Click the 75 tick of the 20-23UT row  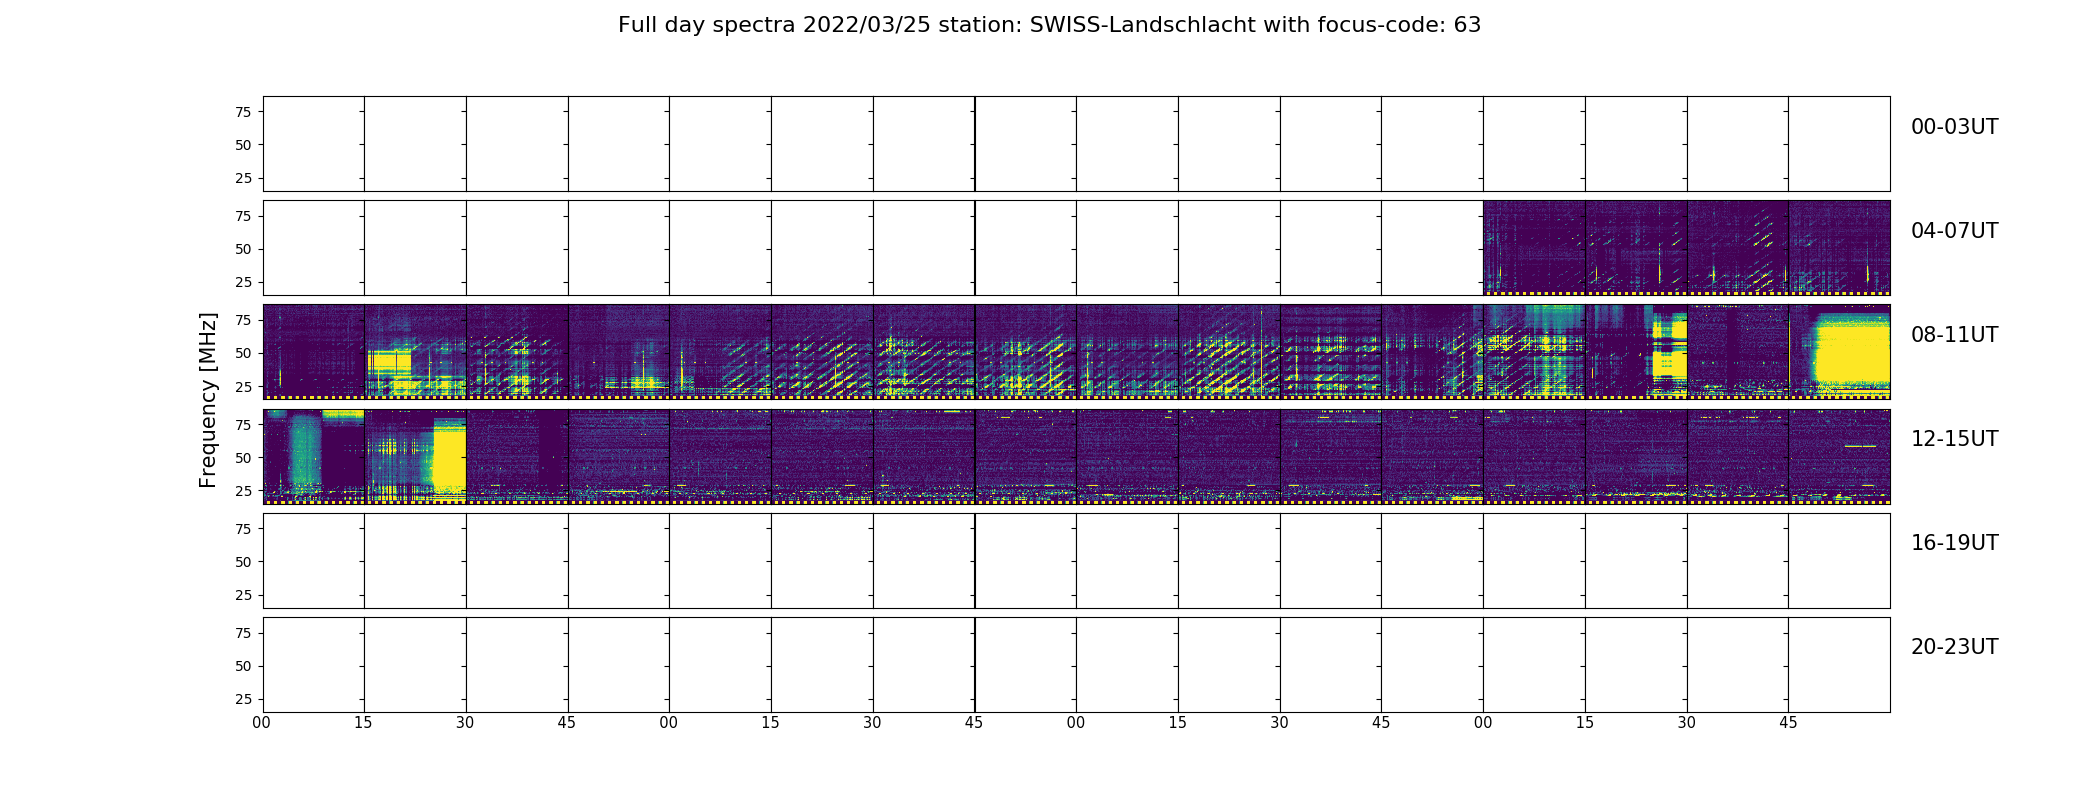click(x=243, y=632)
